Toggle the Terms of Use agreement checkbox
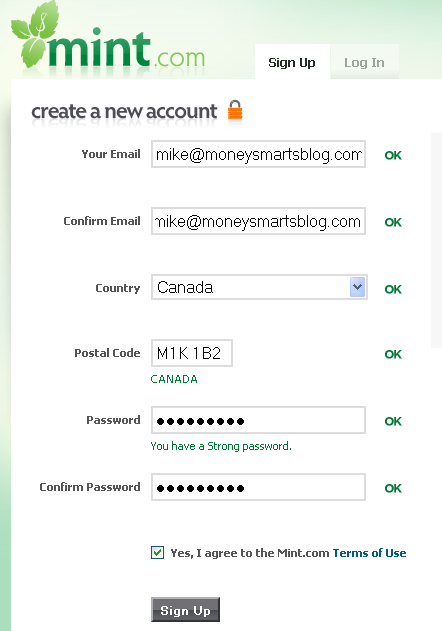 coord(157,553)
